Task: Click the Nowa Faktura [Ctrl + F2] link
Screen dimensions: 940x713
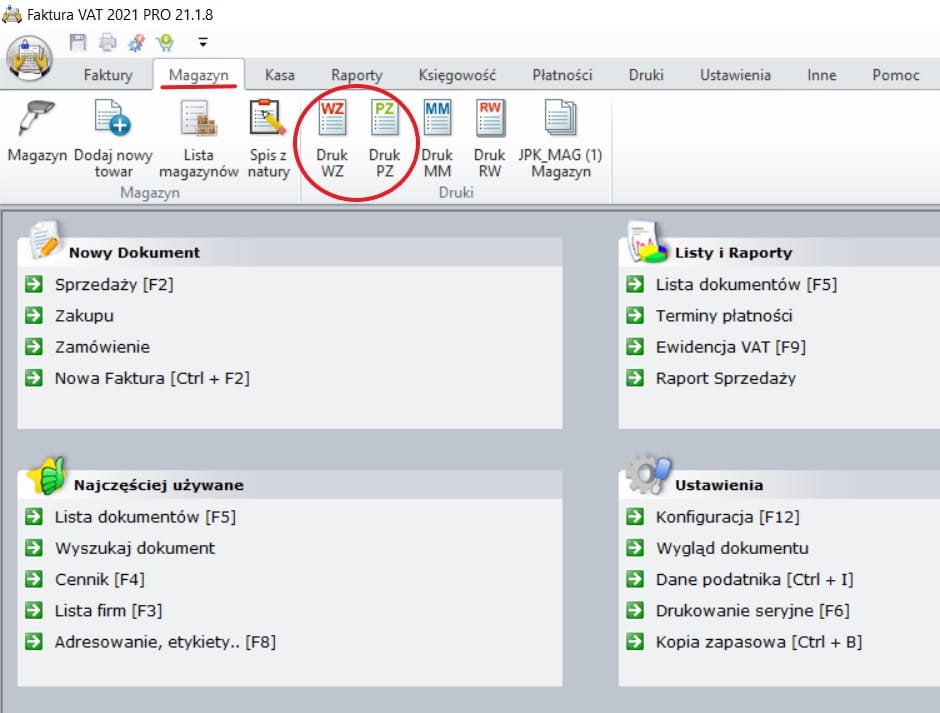Action: tap(152, 378)
